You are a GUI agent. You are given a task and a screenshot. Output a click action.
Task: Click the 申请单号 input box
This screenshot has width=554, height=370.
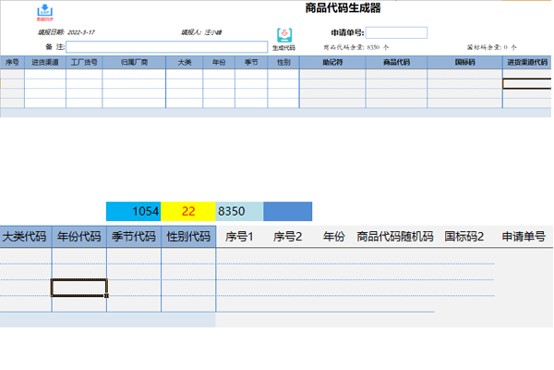tap(396, 33)
